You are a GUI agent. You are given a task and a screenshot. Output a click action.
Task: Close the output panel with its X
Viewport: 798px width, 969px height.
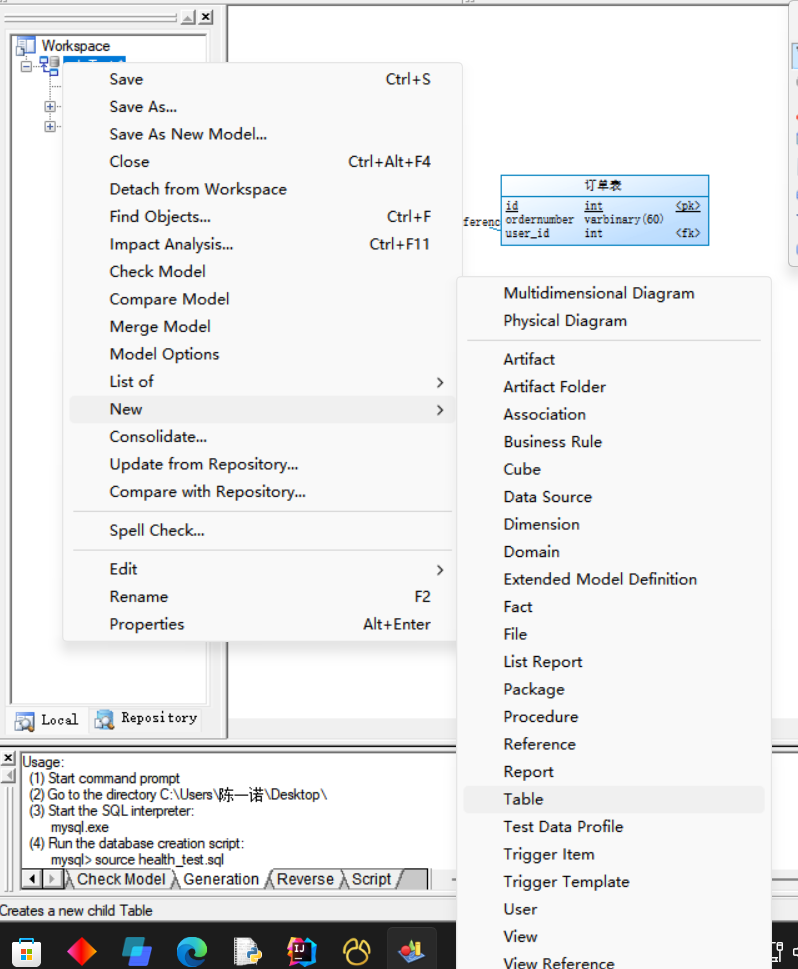point(8,758)
